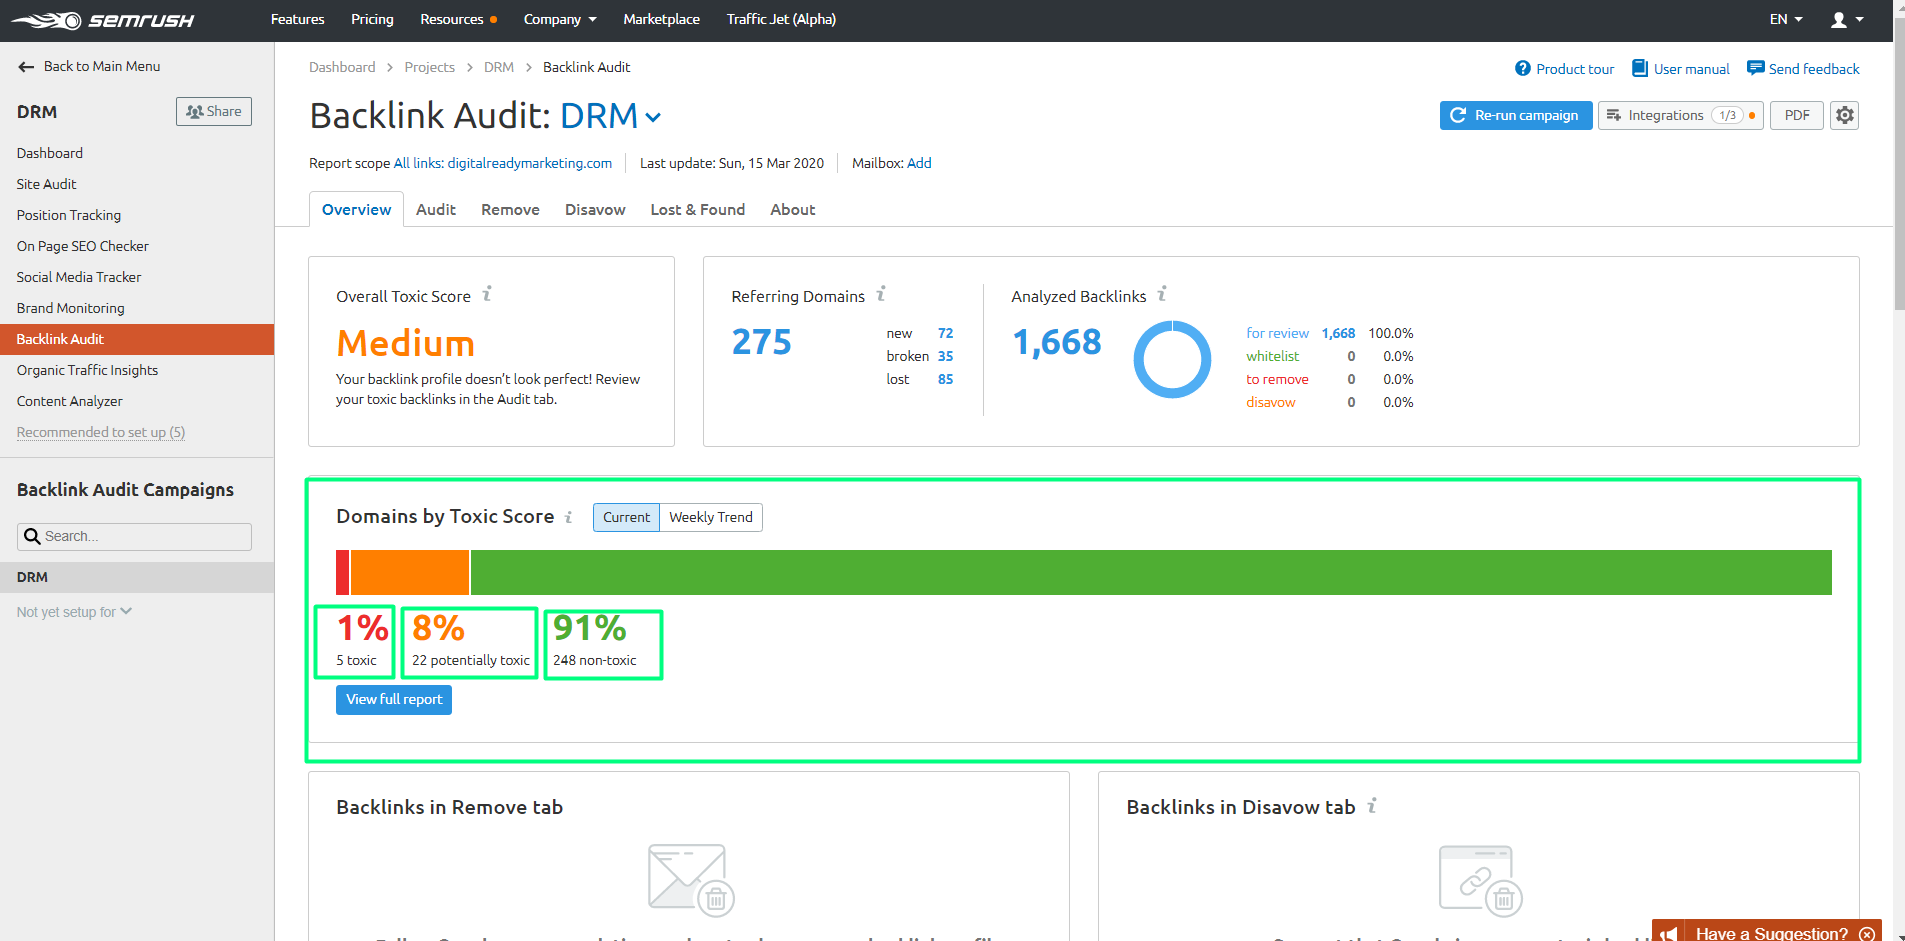
Task: Open Site Audit in the sidebar
Action: tap(47, 184)
